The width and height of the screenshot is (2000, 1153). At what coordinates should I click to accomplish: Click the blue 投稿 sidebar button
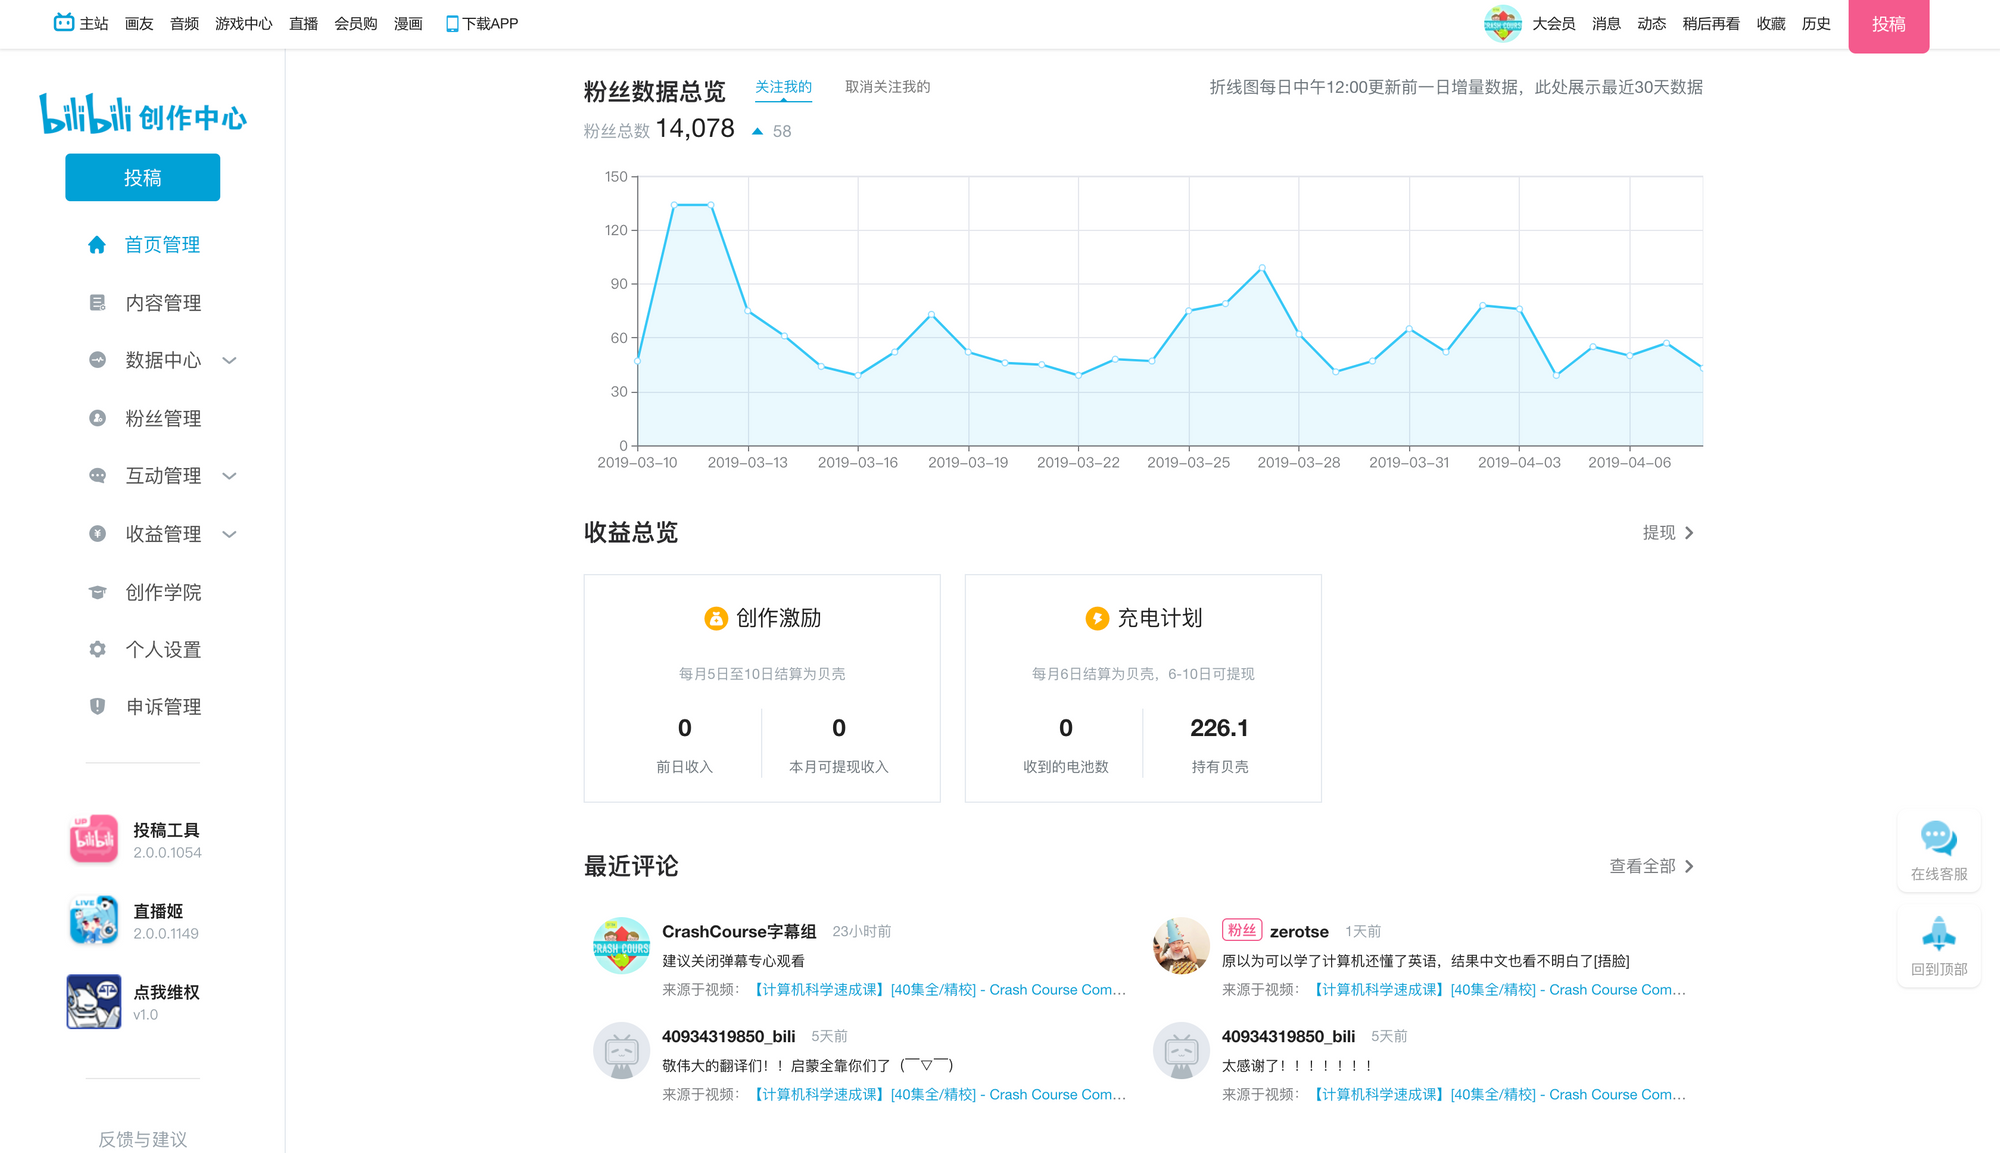coord(142,177)
